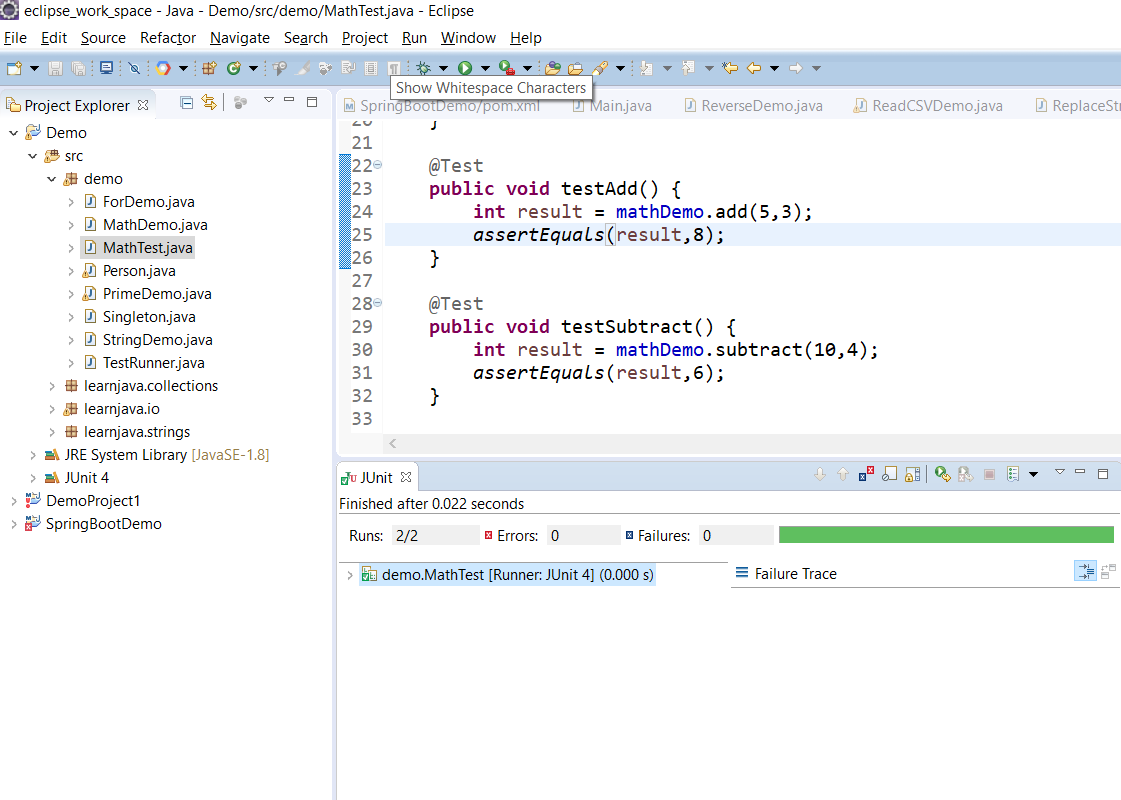Image resolution: width=1121 pixels, height=800 pixels.
Task: Toggle Show Whitespace Characters
Action: point(395,68)
